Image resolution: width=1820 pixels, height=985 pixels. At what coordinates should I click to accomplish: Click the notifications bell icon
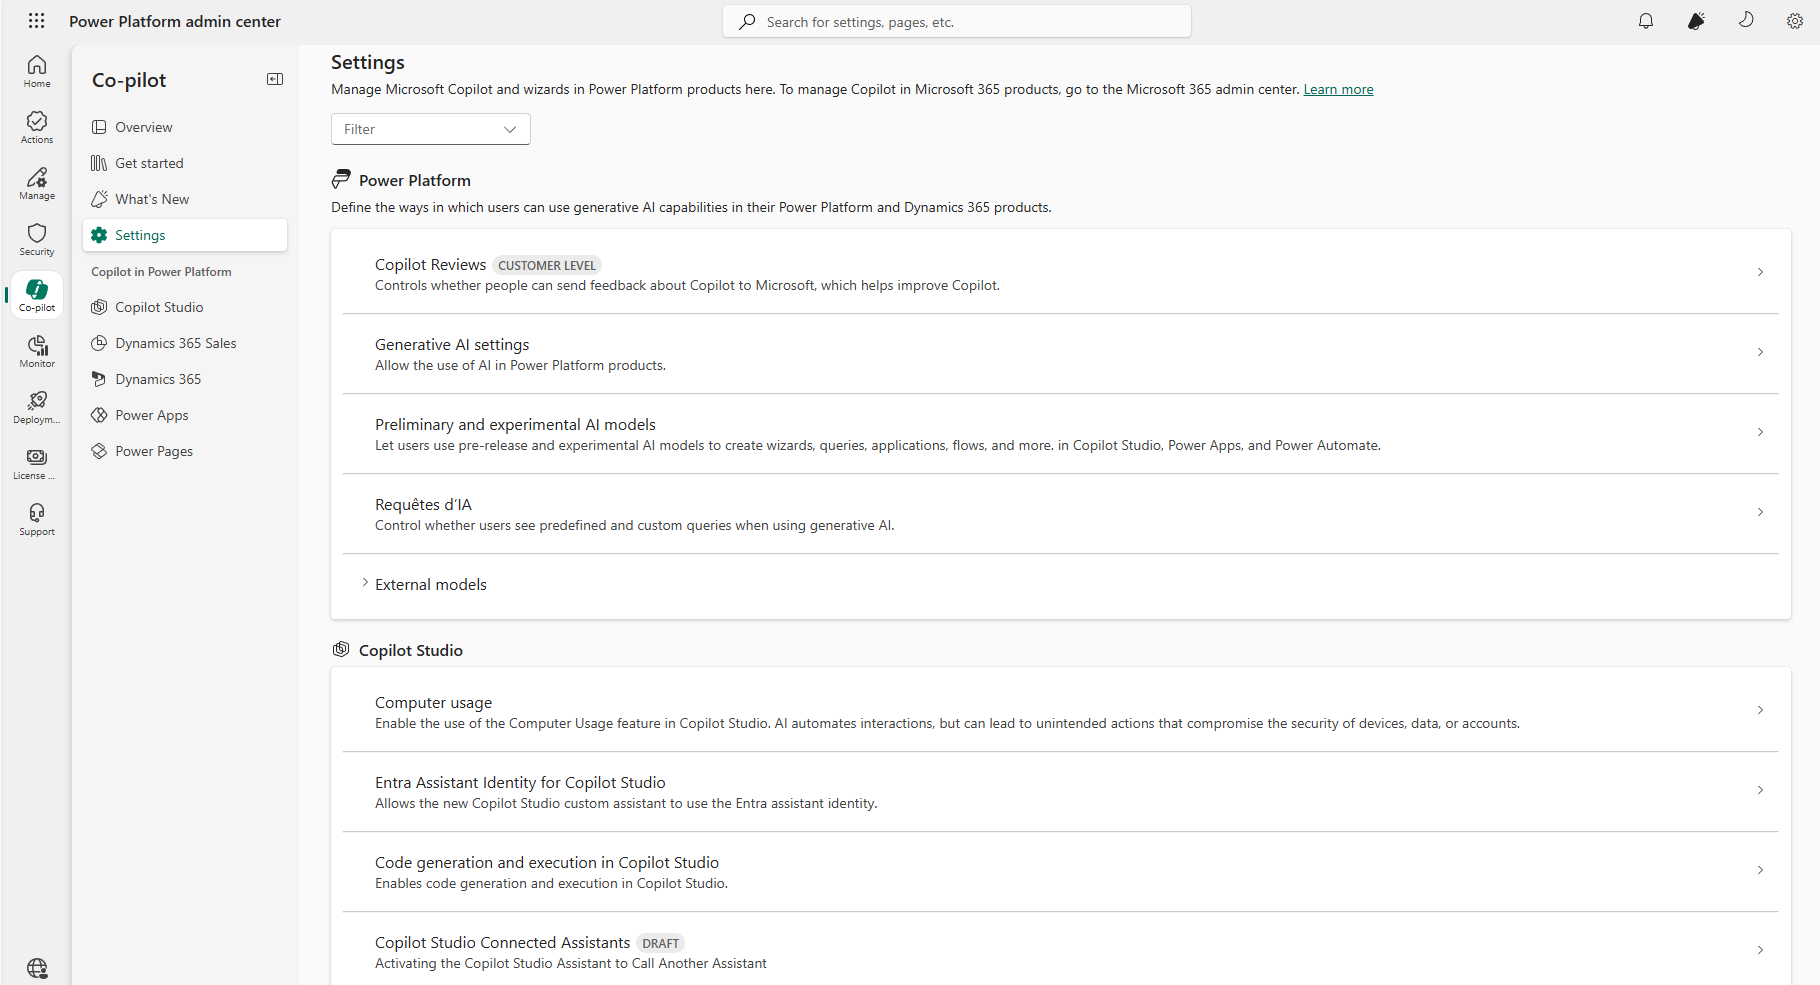1646,21
